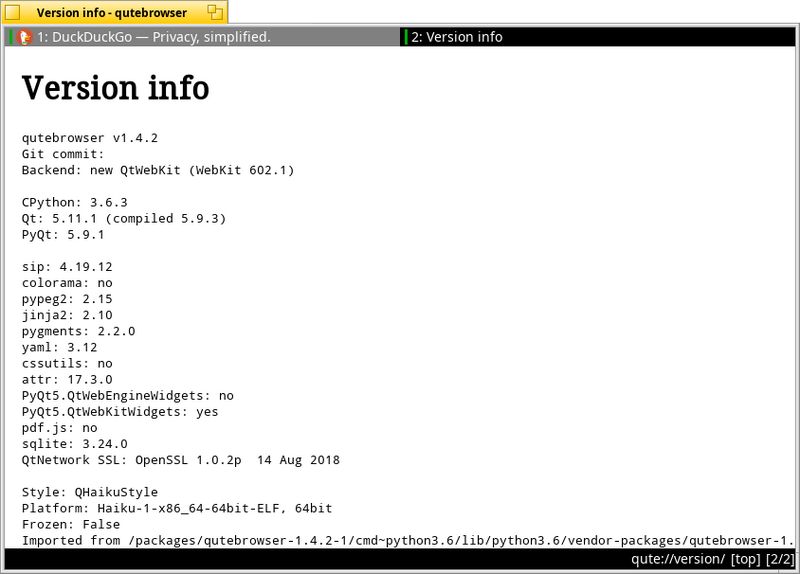Screen dimensions: 800x574
Task: Click the 'QtNetwork SSL: OpenSSL 1.0.2p' line
Action: [x=181, y=460]
